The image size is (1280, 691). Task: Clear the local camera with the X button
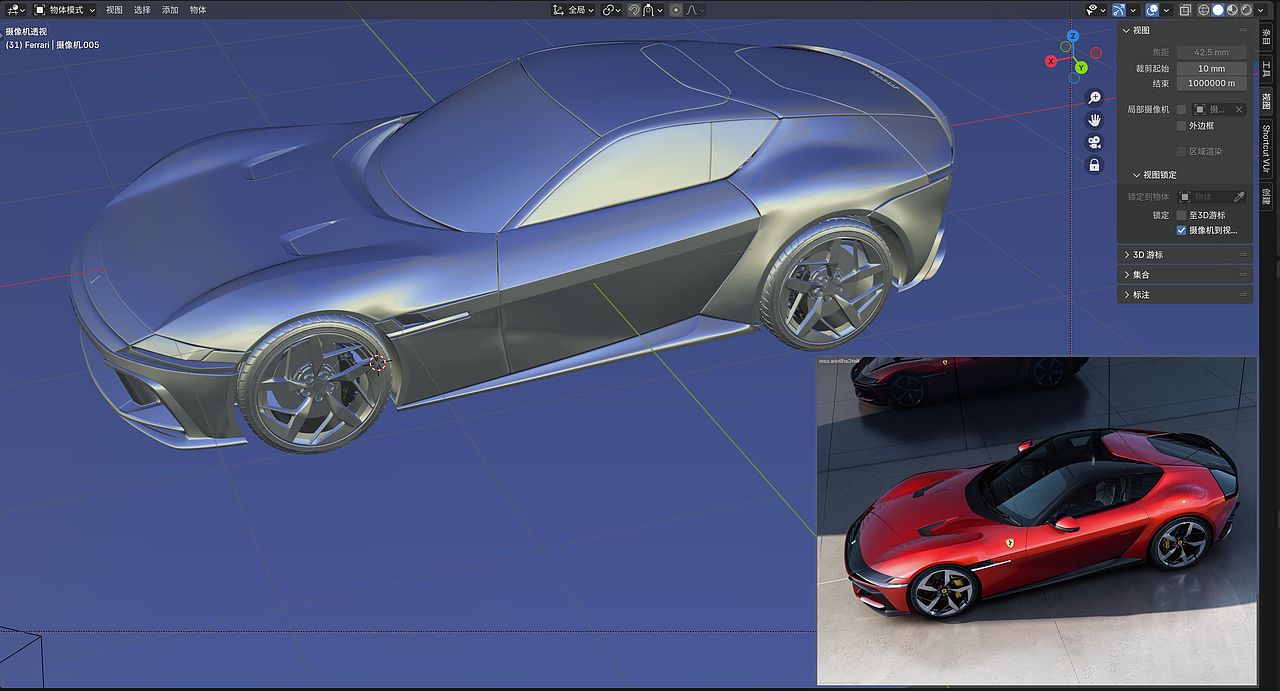pyautogui.click(x=1237, y=108)
